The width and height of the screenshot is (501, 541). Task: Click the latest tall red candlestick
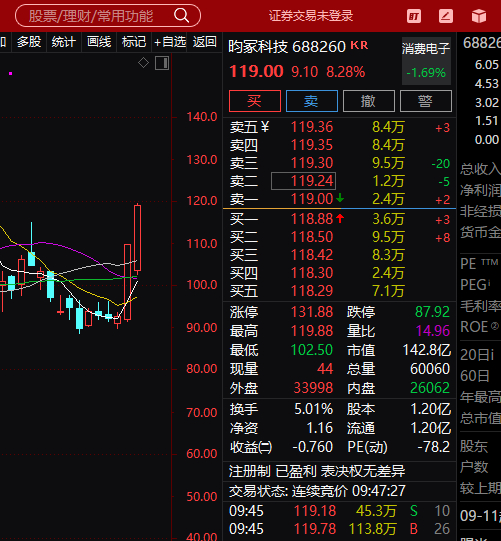(137, 238)
